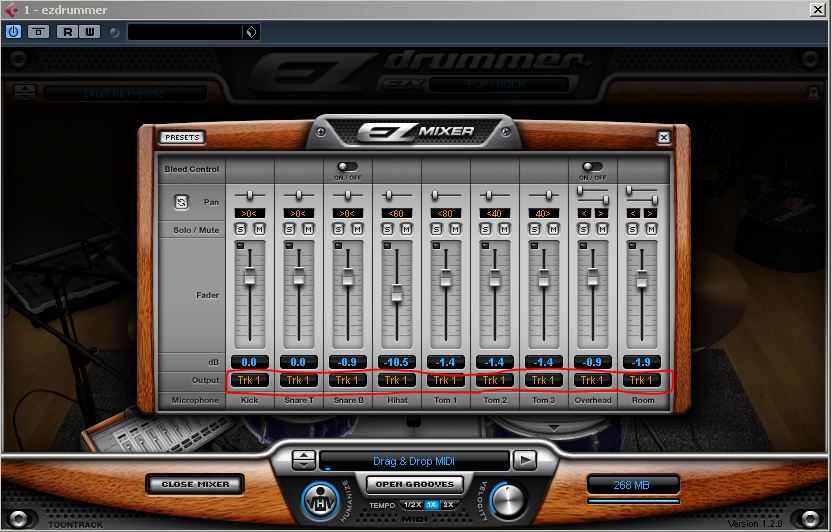Viewport: 832px width, 532px height.
Task: Open Hihat output Trk 1 selector
Action: (x=396, y=380)
